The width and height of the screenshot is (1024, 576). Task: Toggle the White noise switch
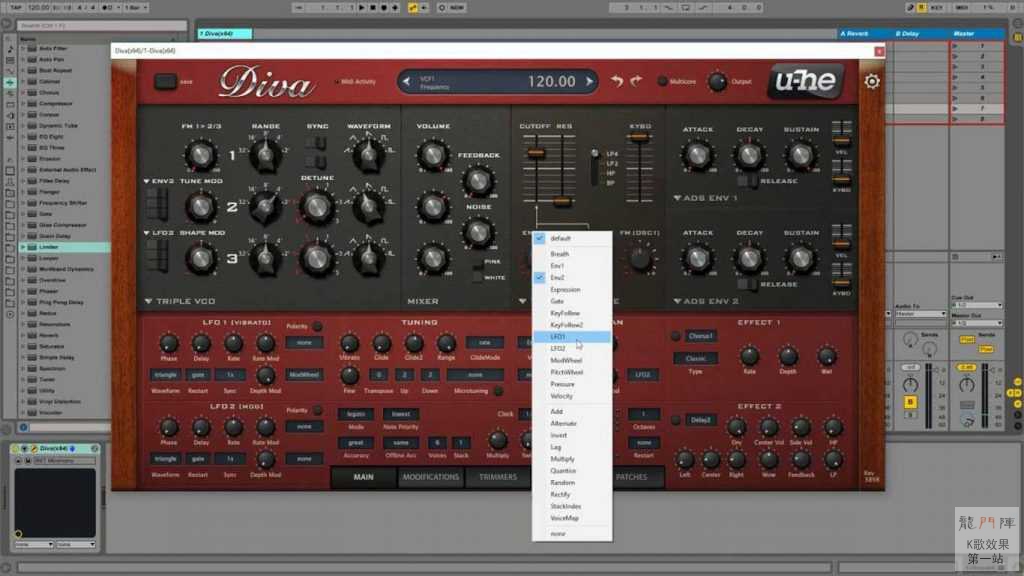pyautogui.click(x=477, y=278)
